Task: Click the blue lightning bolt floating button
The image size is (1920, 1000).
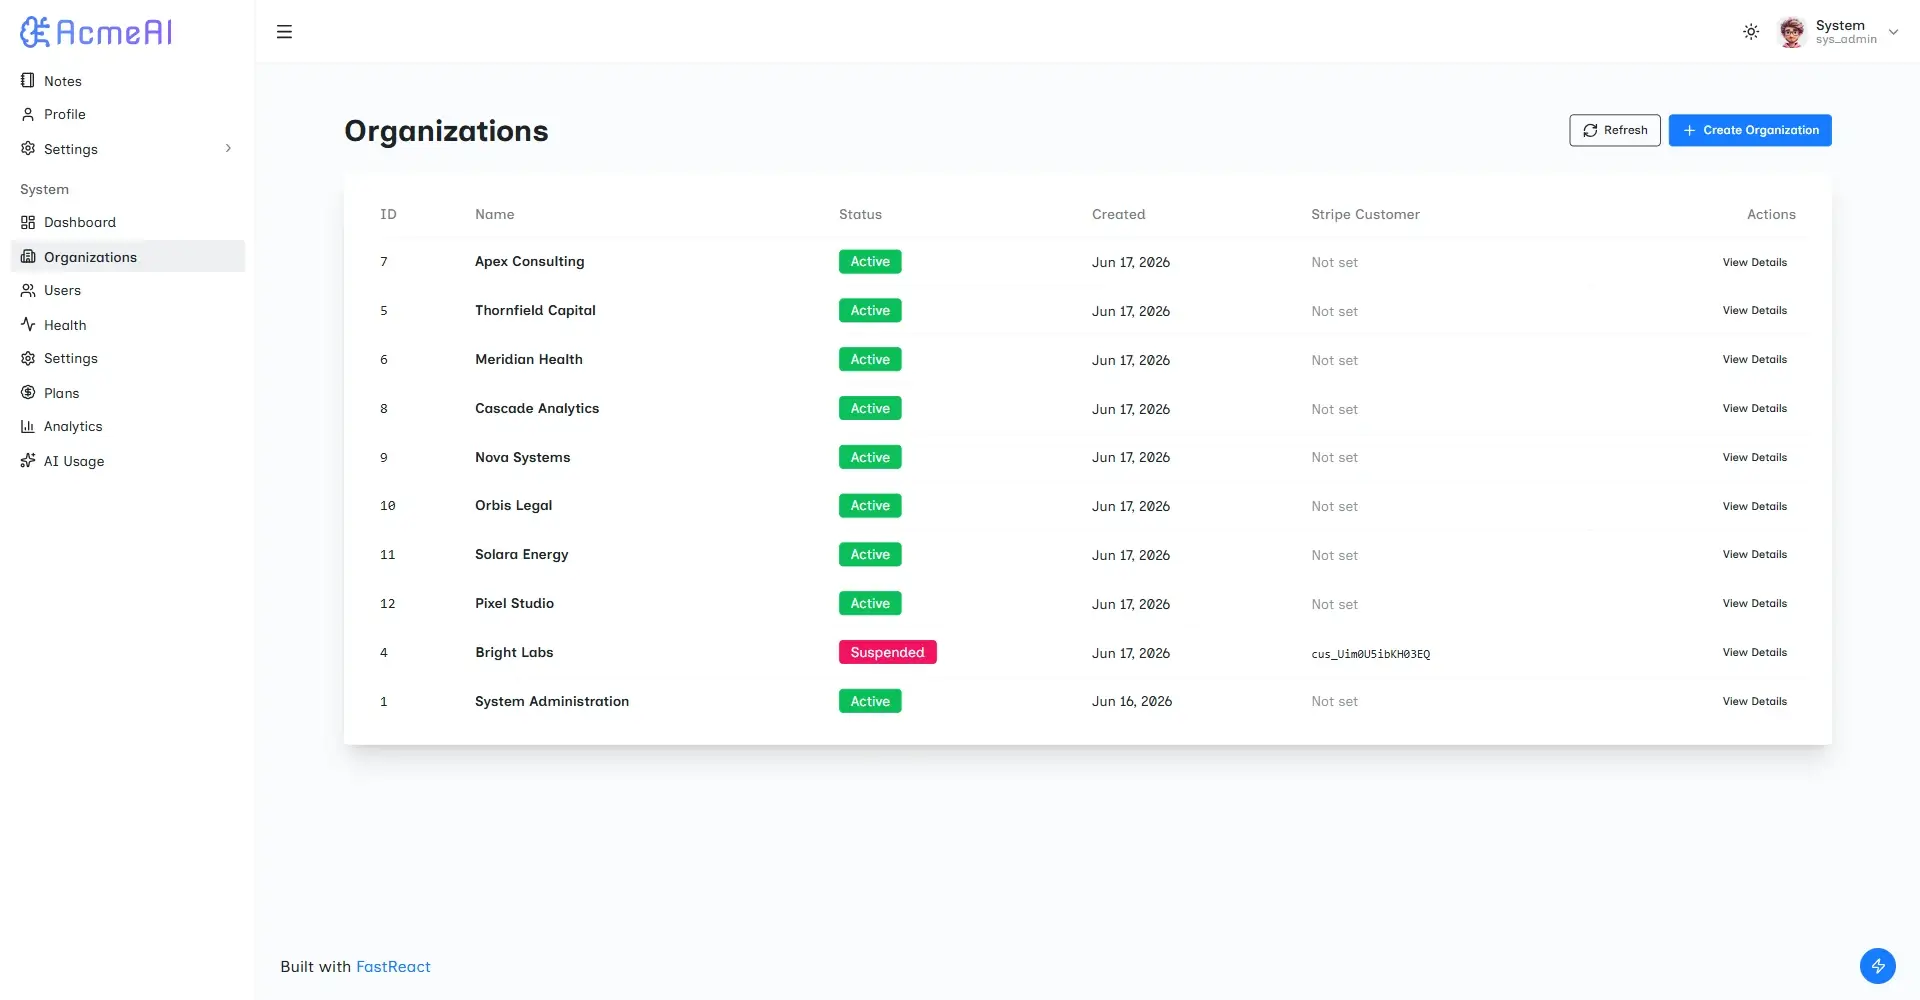Action: coord(1877,965)
